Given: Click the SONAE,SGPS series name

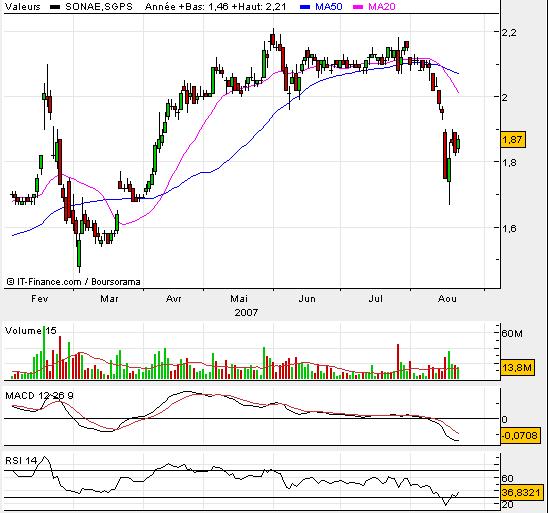Looking at the screenshot, I should pyautogui.click(x=99, y=7).
